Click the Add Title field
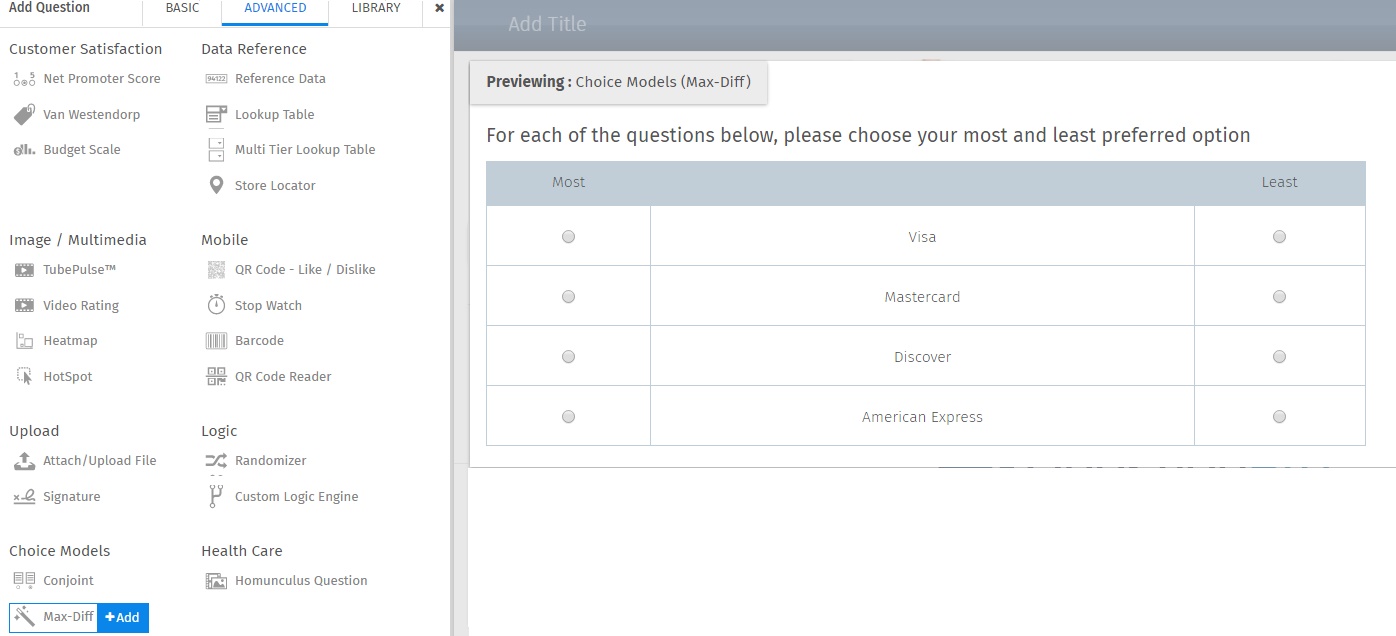 tap(550, 24)
